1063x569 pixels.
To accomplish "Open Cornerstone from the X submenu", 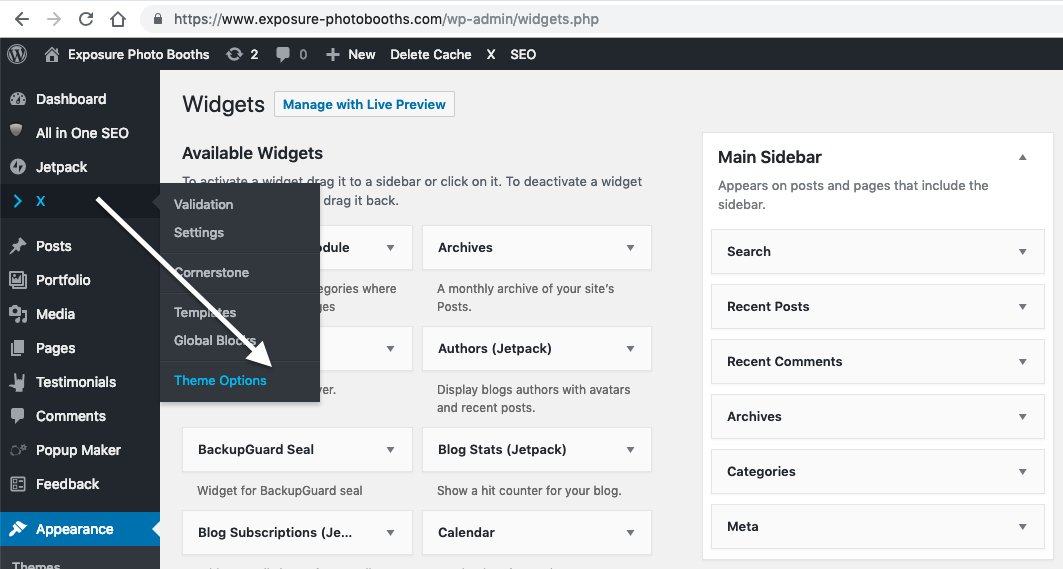I will tap(211, 272).
